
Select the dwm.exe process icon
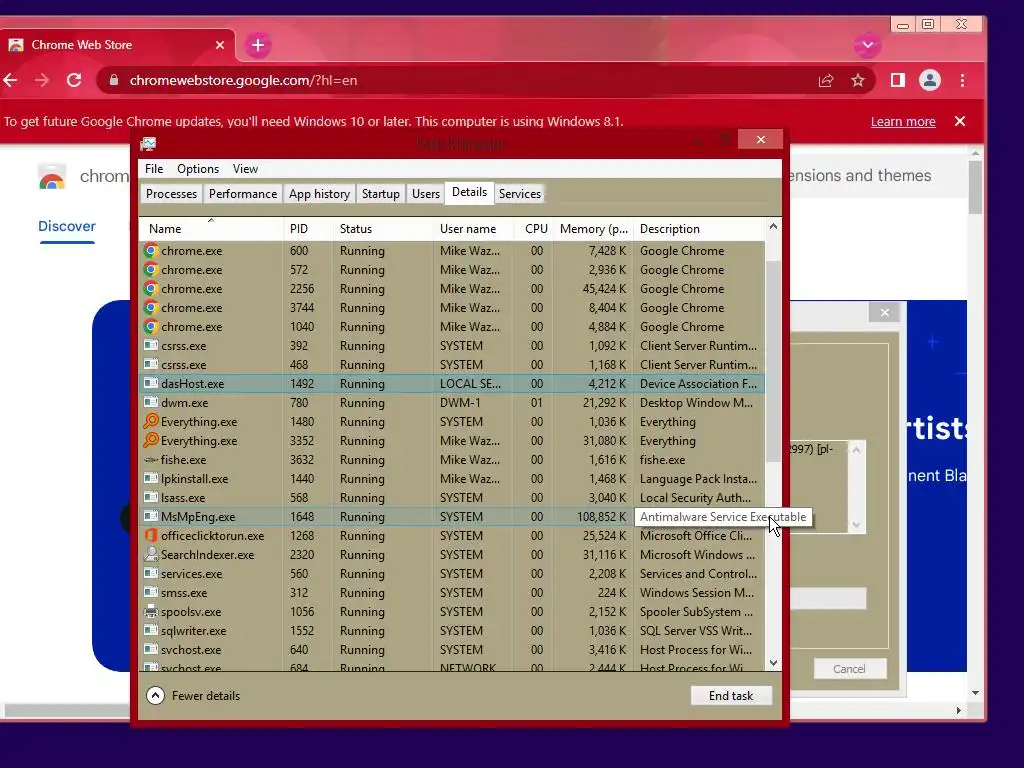pyautogui.click(x=151, y=402)
